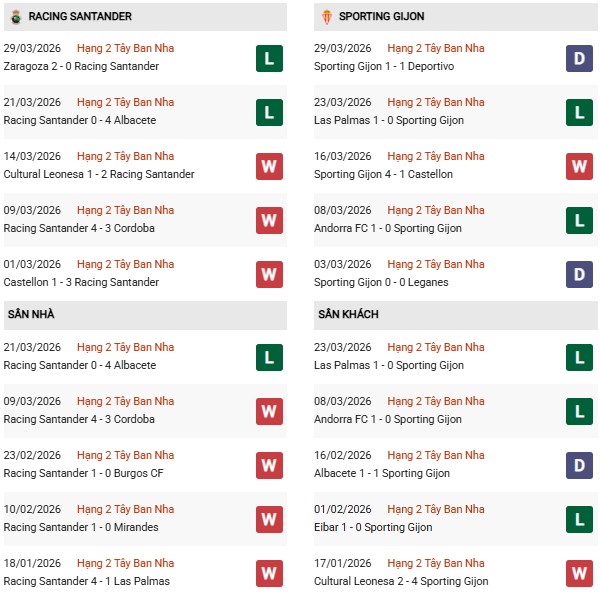Select the SÂN KHÁCH section header
Viewport: 600px width, 595px height.
pos(349,314)
